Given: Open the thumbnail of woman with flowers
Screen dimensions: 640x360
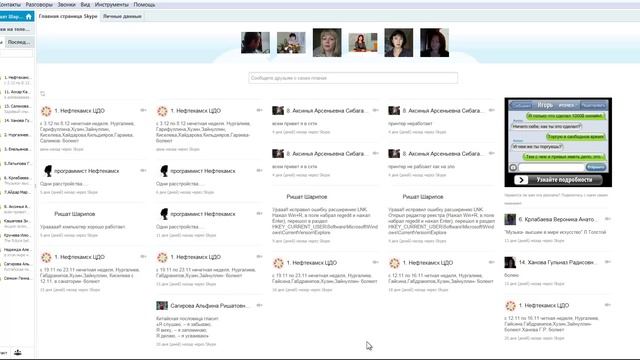Looking at the screenshot, I should click(x=291, y=42).
